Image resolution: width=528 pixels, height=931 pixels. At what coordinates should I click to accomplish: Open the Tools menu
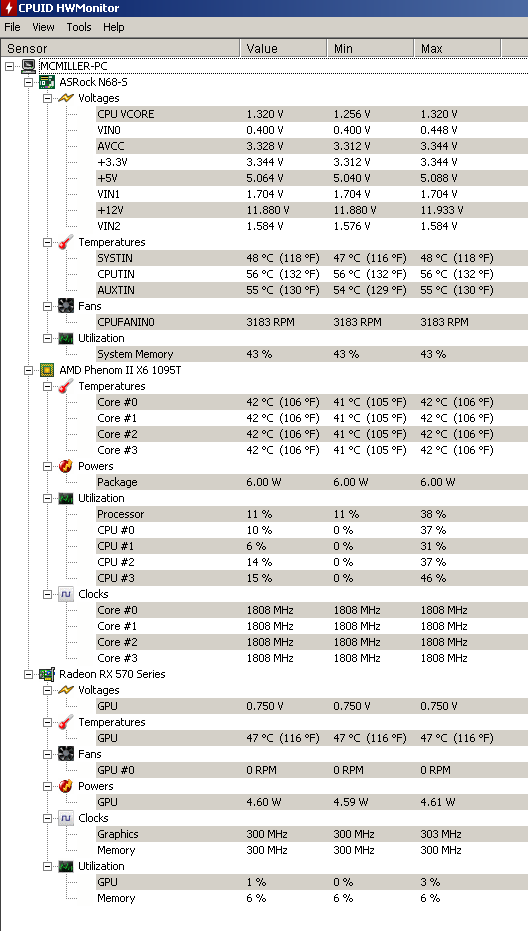[78, 27]
